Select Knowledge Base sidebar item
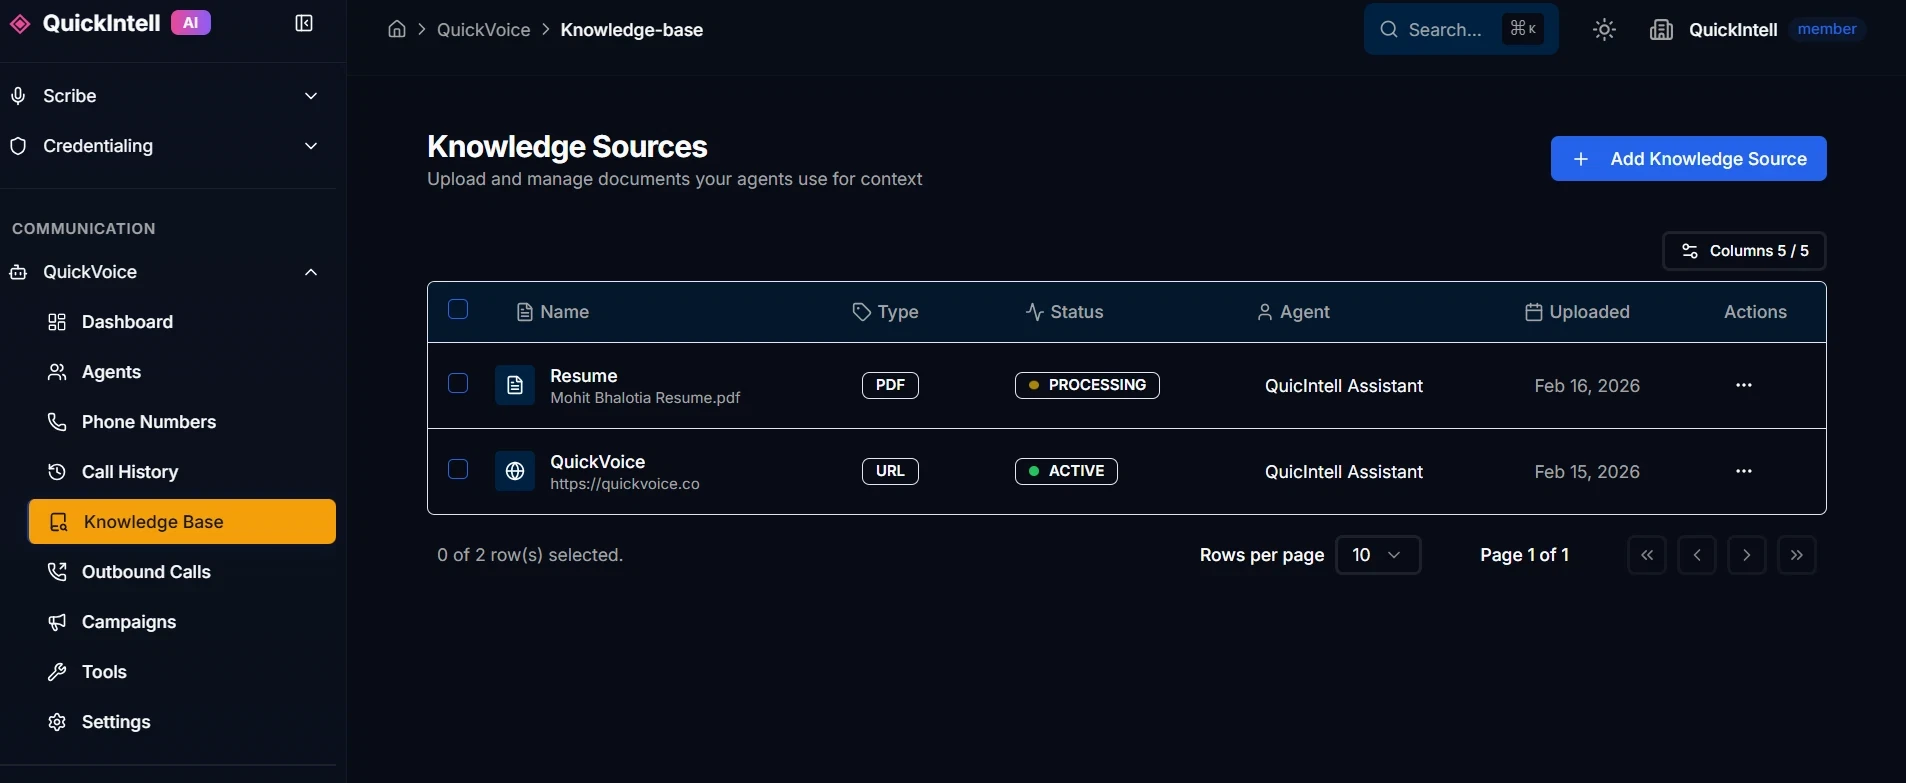 click(x=182, y=522)
